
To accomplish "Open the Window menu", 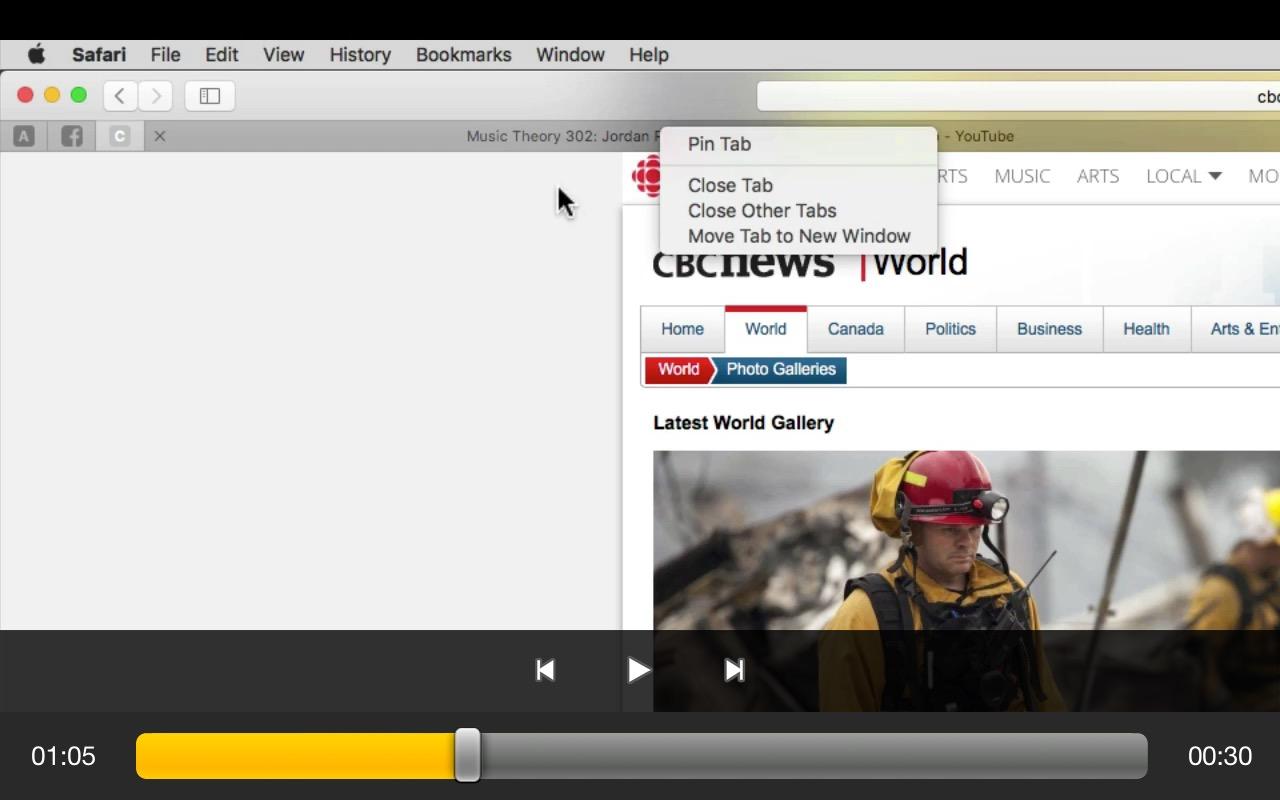I will point(570,55).
